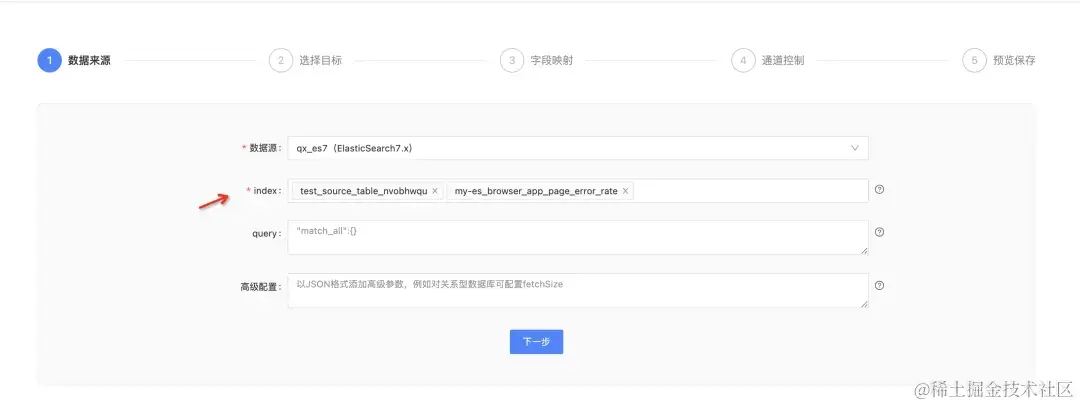The height and width of the screenshot is (406, 1080).
Task: Expand the 数据源 dropdown arrow
Action: (855, 148)
